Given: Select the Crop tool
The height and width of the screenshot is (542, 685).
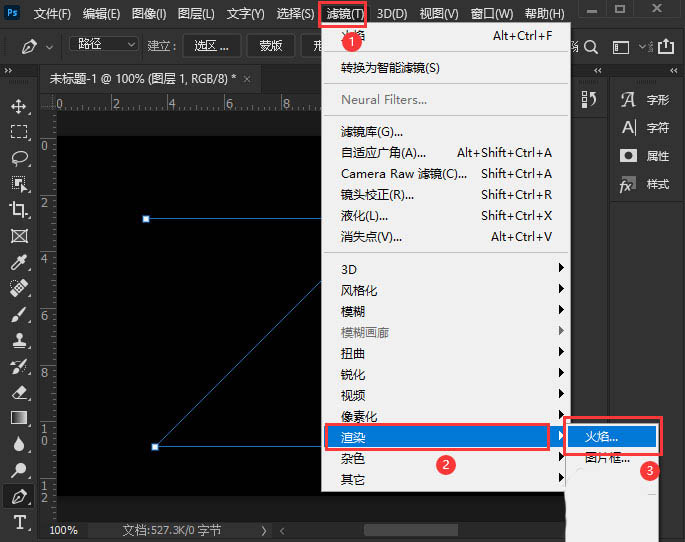Looking at the screenshot, I should point(18,210).
